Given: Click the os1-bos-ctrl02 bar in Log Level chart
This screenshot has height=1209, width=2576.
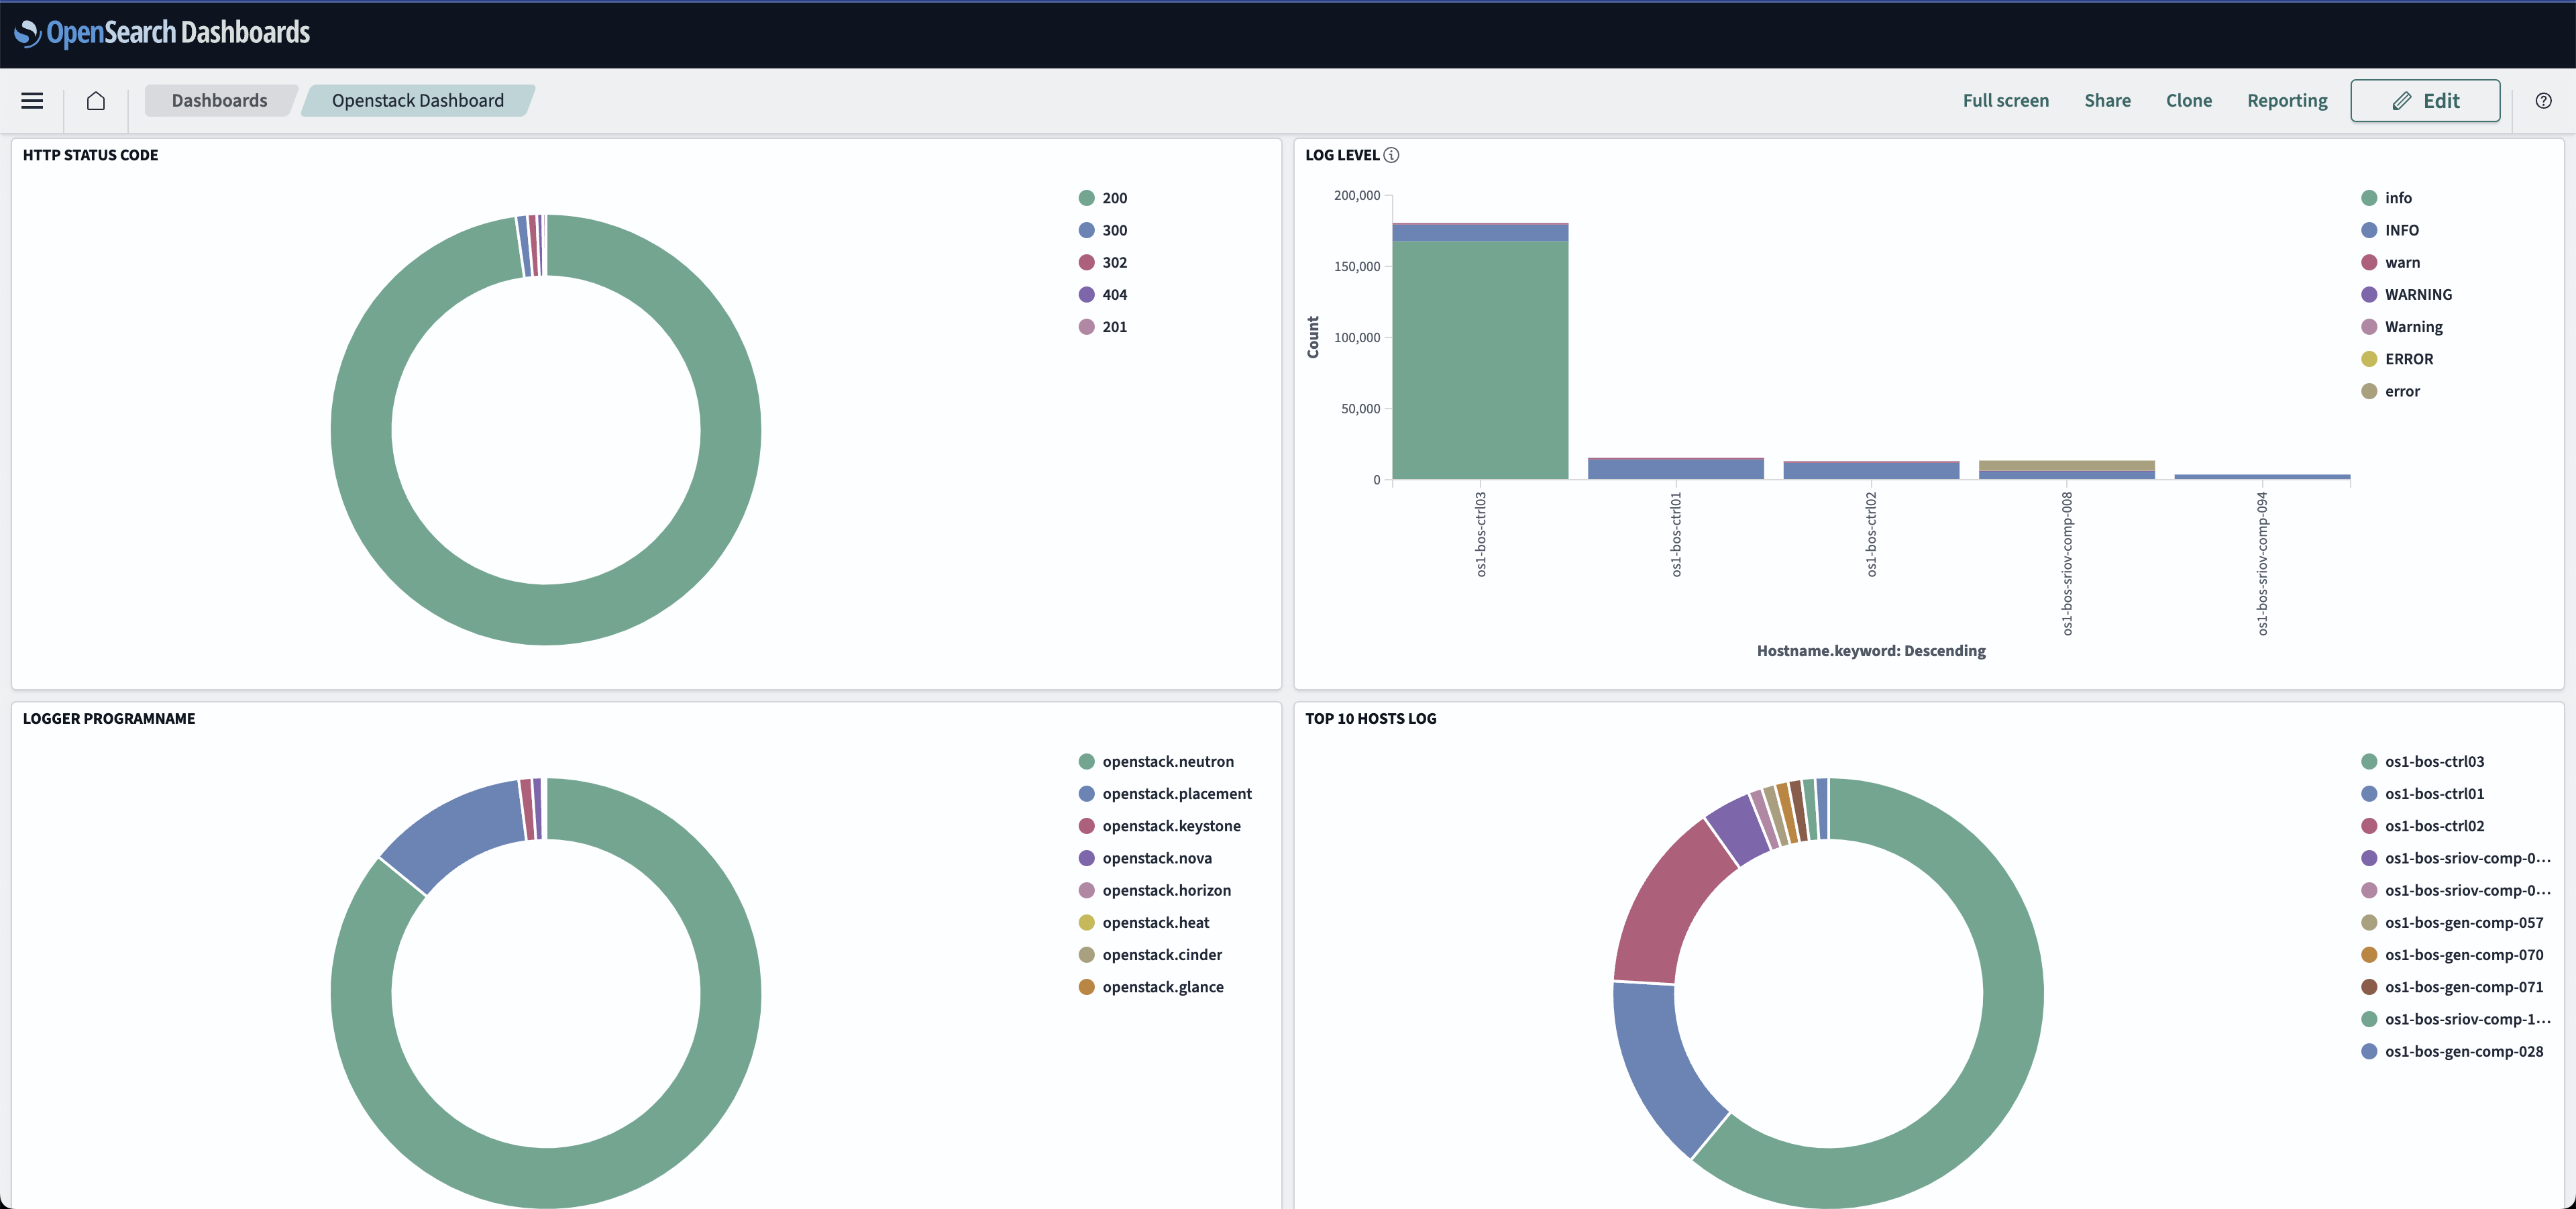Looking at the screenshot, I should [x=1871, y=470].
